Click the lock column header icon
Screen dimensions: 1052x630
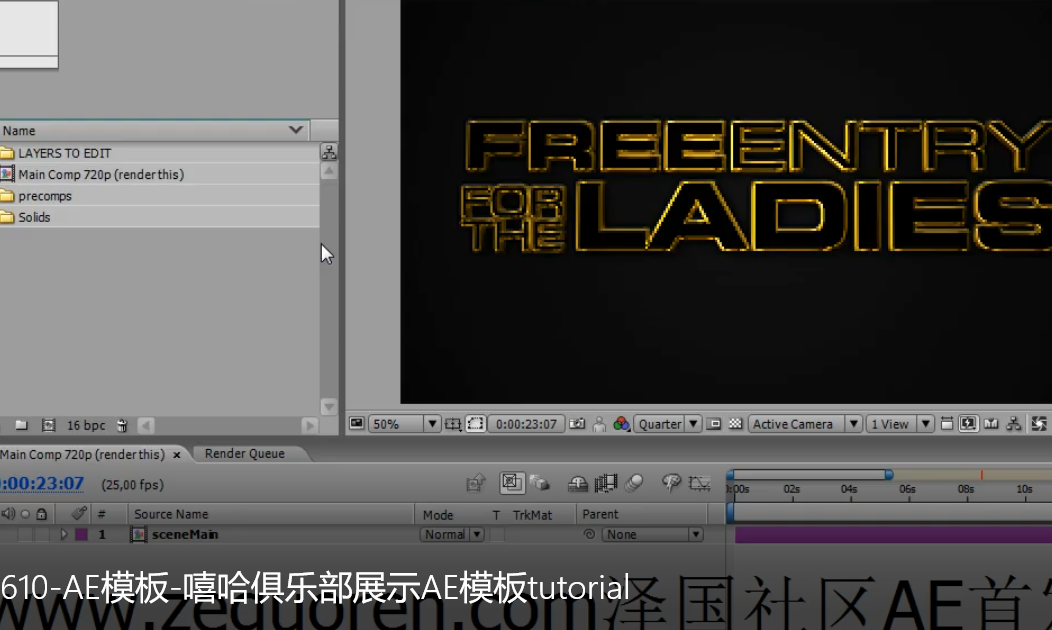coord(42,514)
